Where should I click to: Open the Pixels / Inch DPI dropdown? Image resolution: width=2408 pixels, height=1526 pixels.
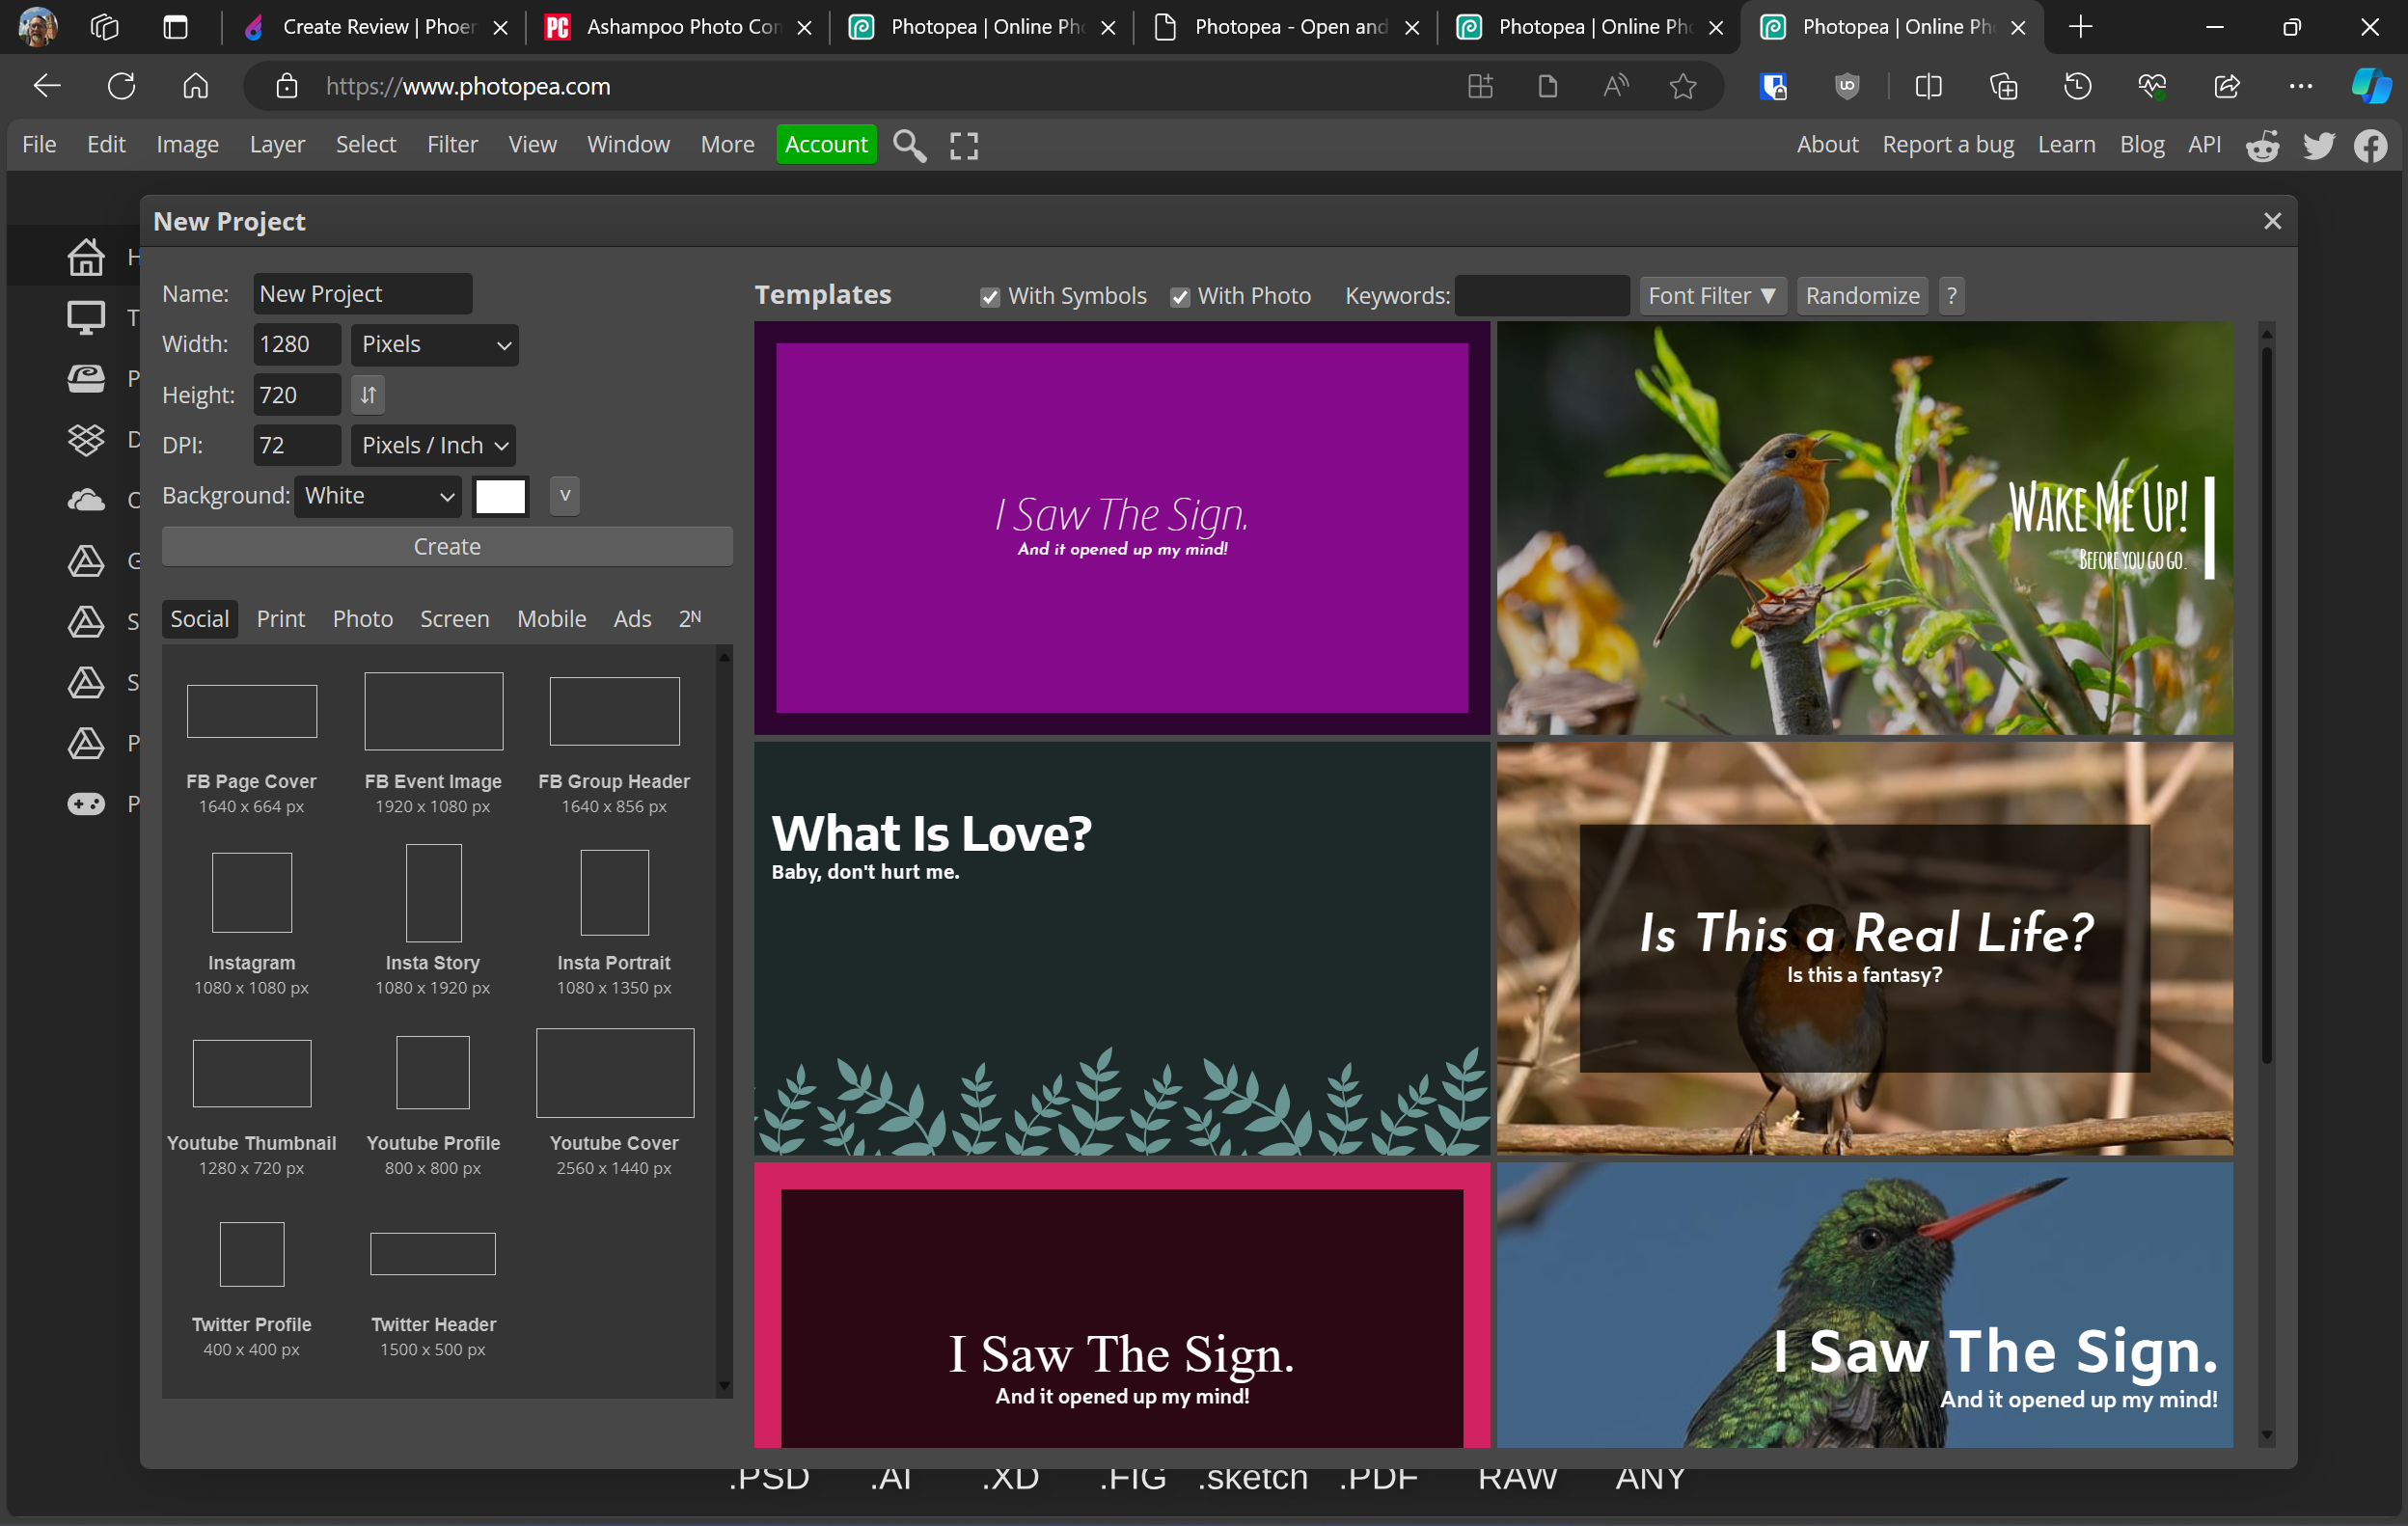[434, 446]
